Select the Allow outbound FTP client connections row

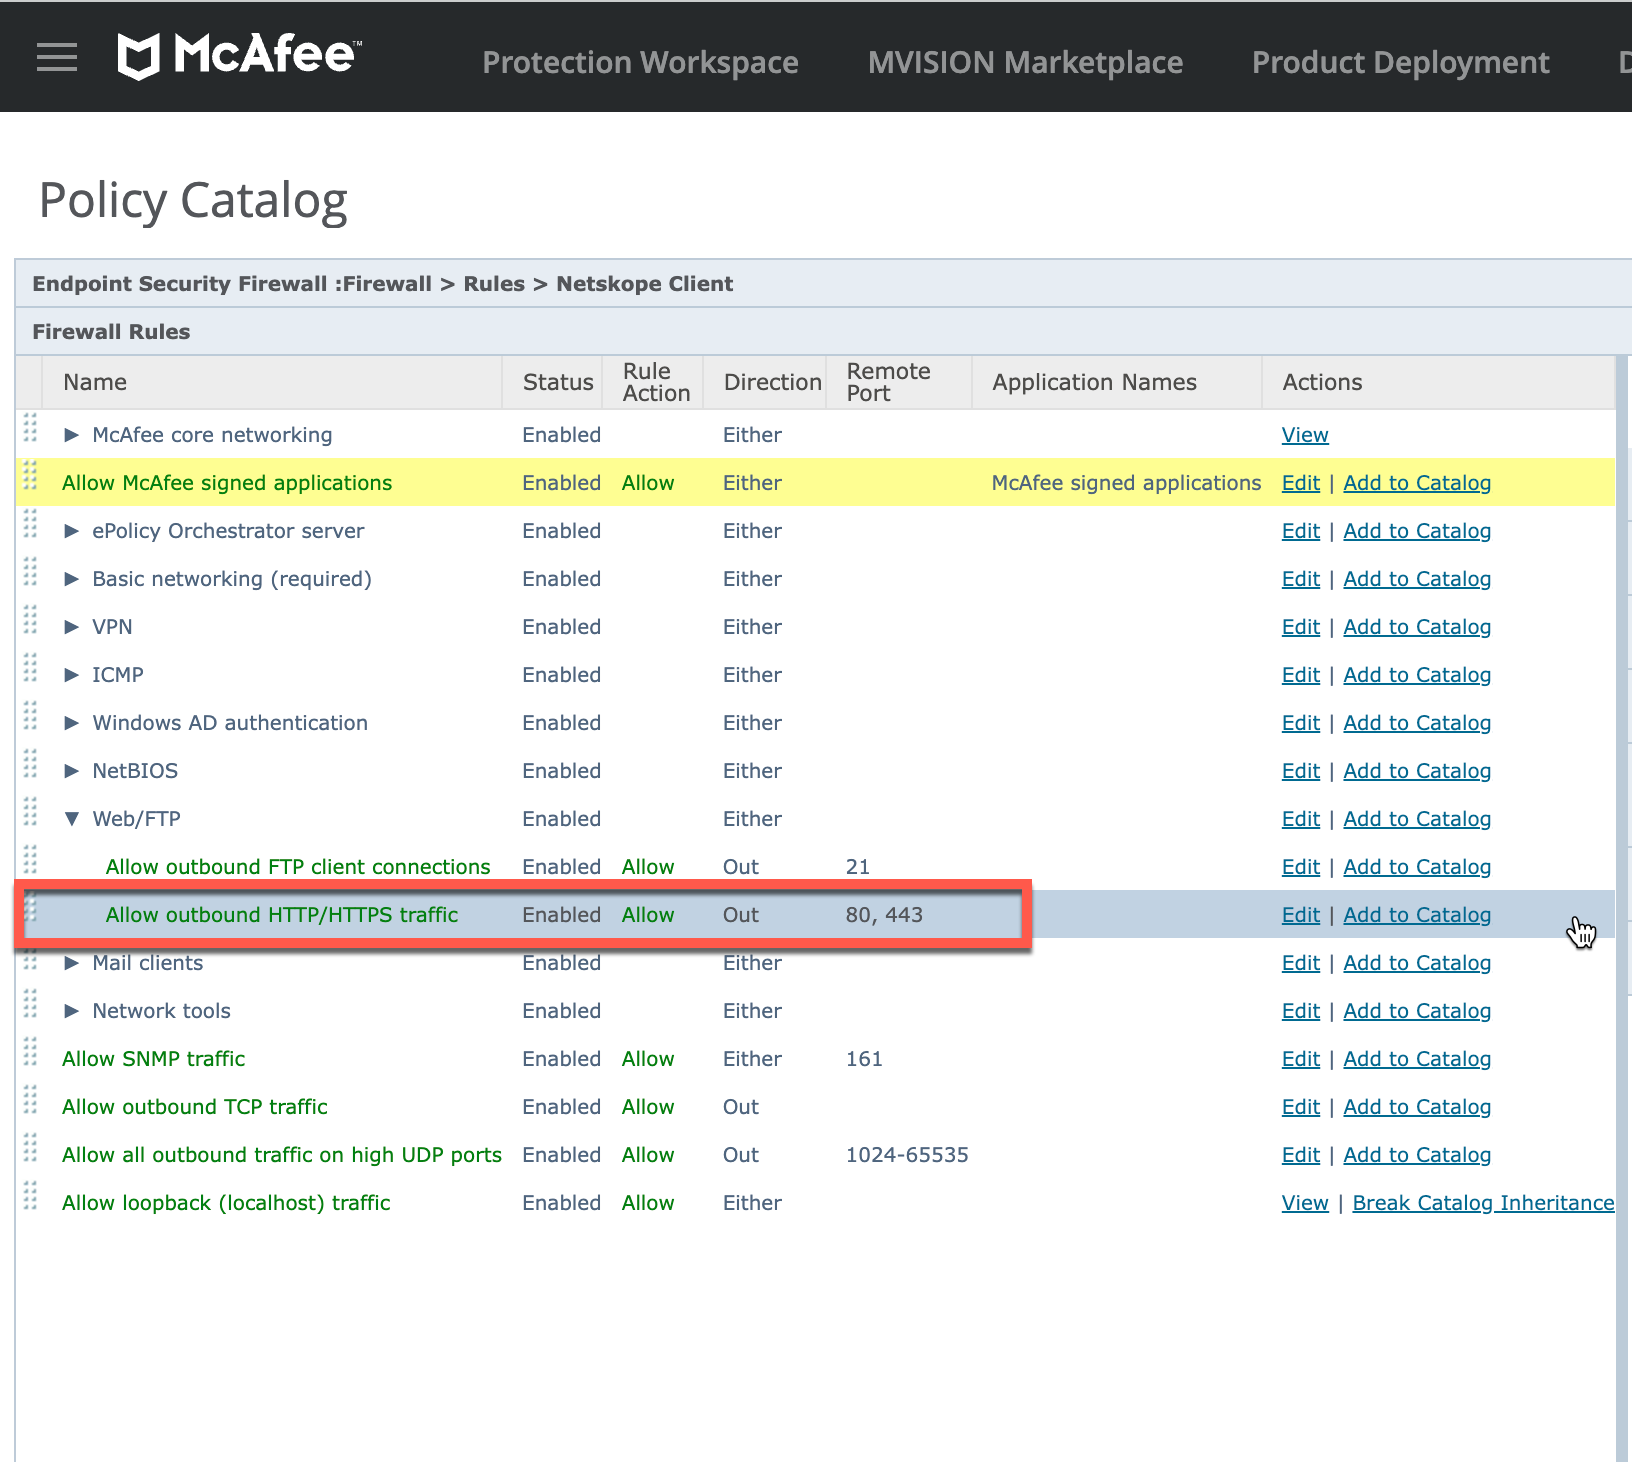298,867
